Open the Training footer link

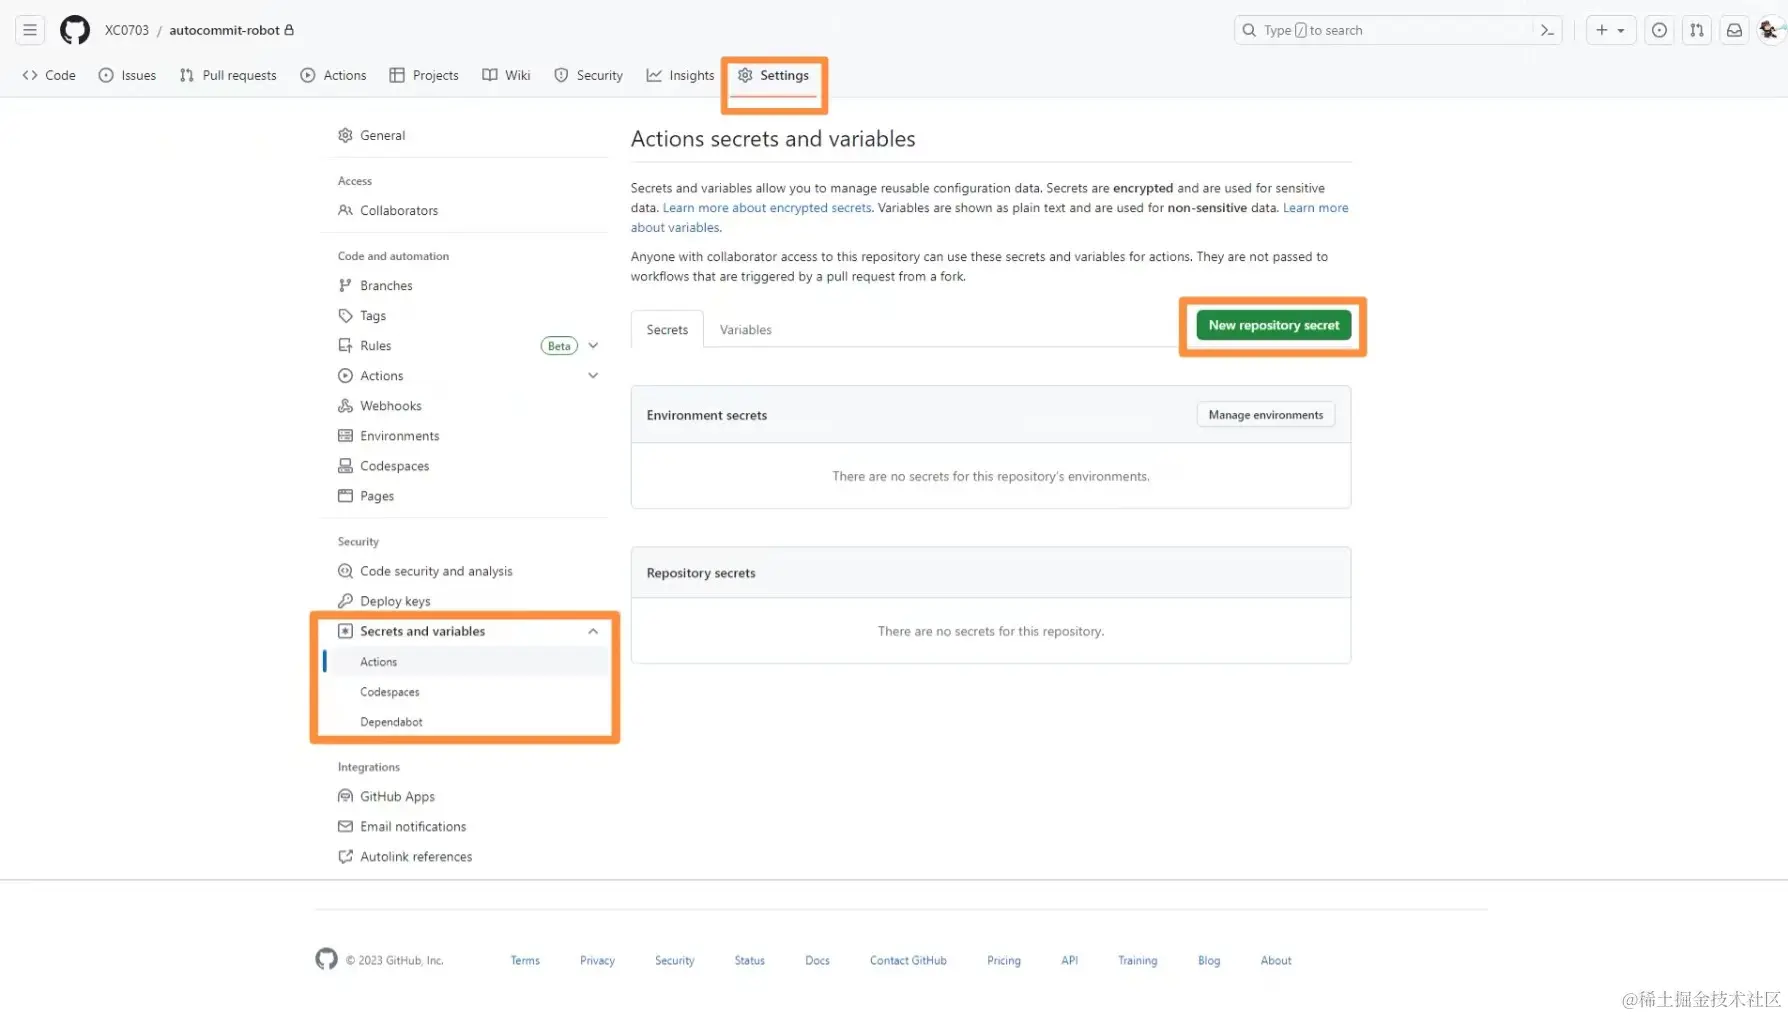coord(1138,960)
